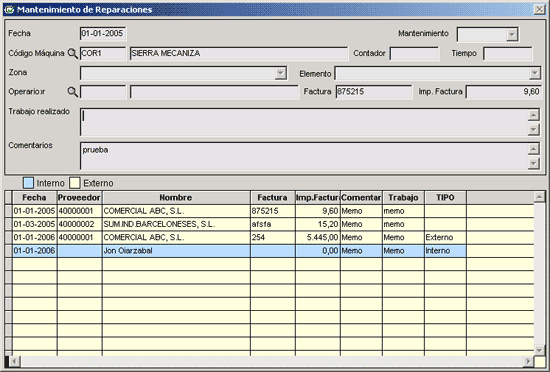Image resolution: width=550 pixels, height=372 pixels.
Task: Click the SIERRA MECANIZA description field
Action: [239, 54]
